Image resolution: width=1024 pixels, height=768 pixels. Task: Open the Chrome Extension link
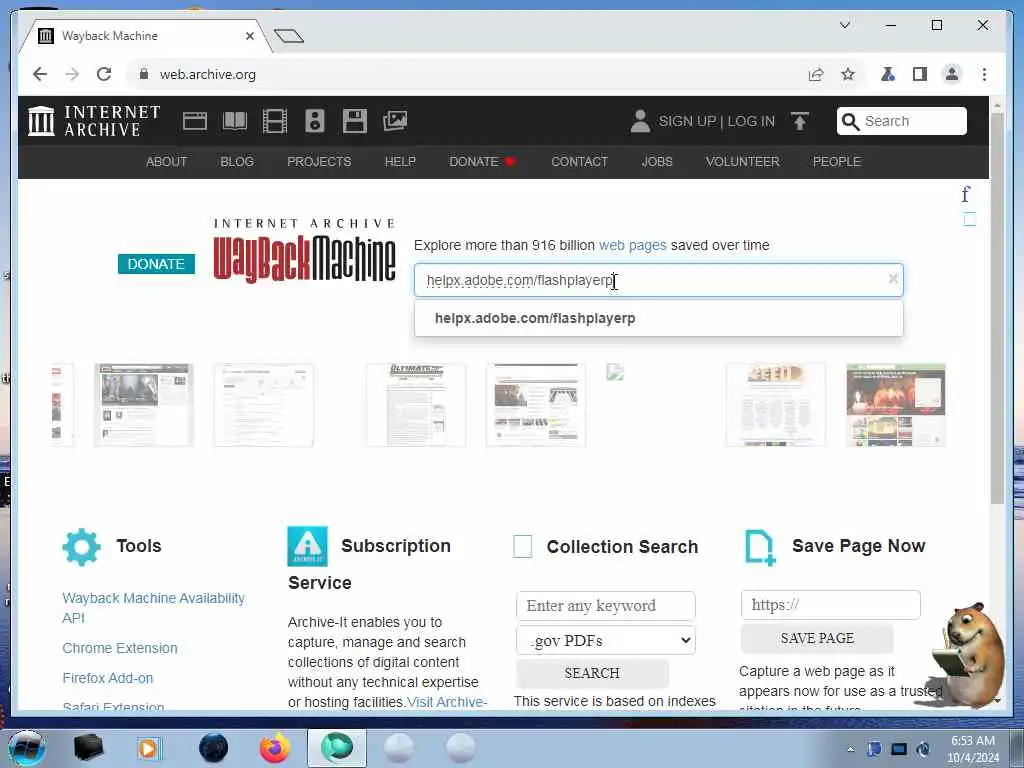coord(120,648)
